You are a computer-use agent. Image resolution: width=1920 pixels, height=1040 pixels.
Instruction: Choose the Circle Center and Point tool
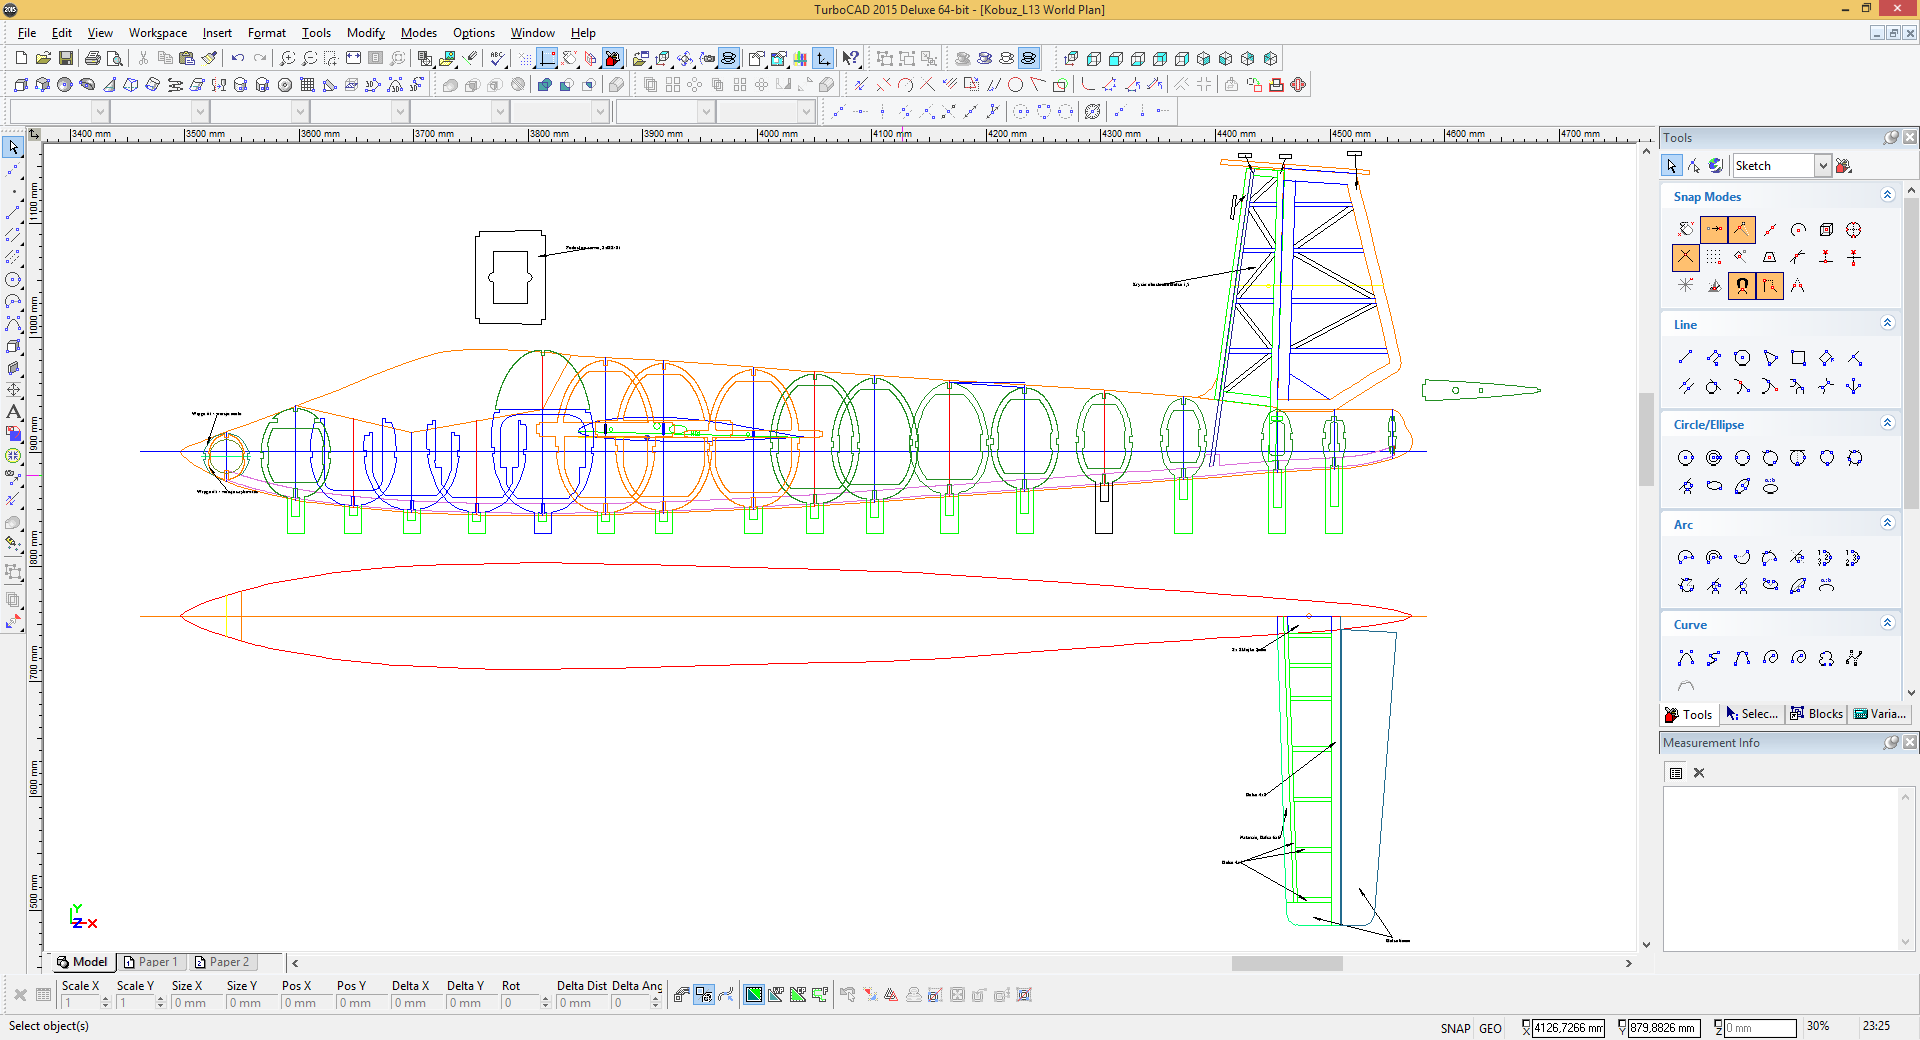pyautogui.click(x=1685, y=458)
